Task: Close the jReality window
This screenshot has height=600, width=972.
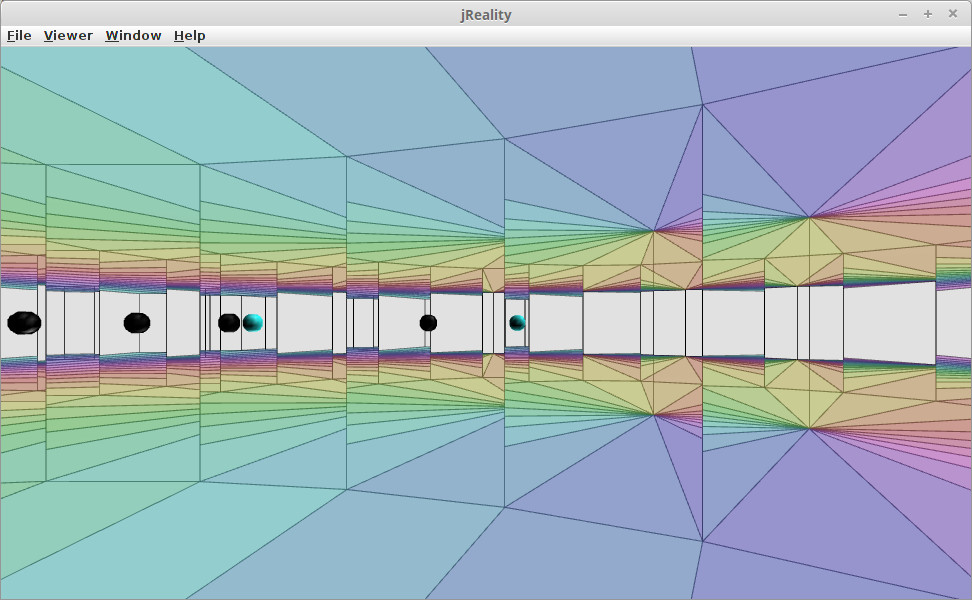Action: click(952, 14)
